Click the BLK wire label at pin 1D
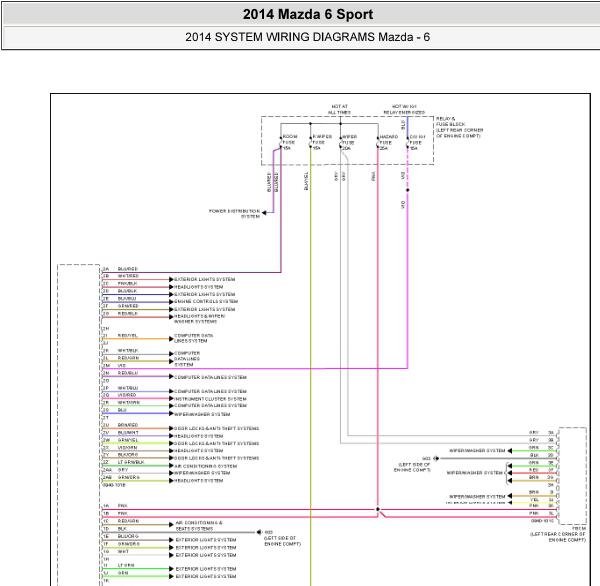This screenshot has height=586, width=600. (x=122, y=529)
